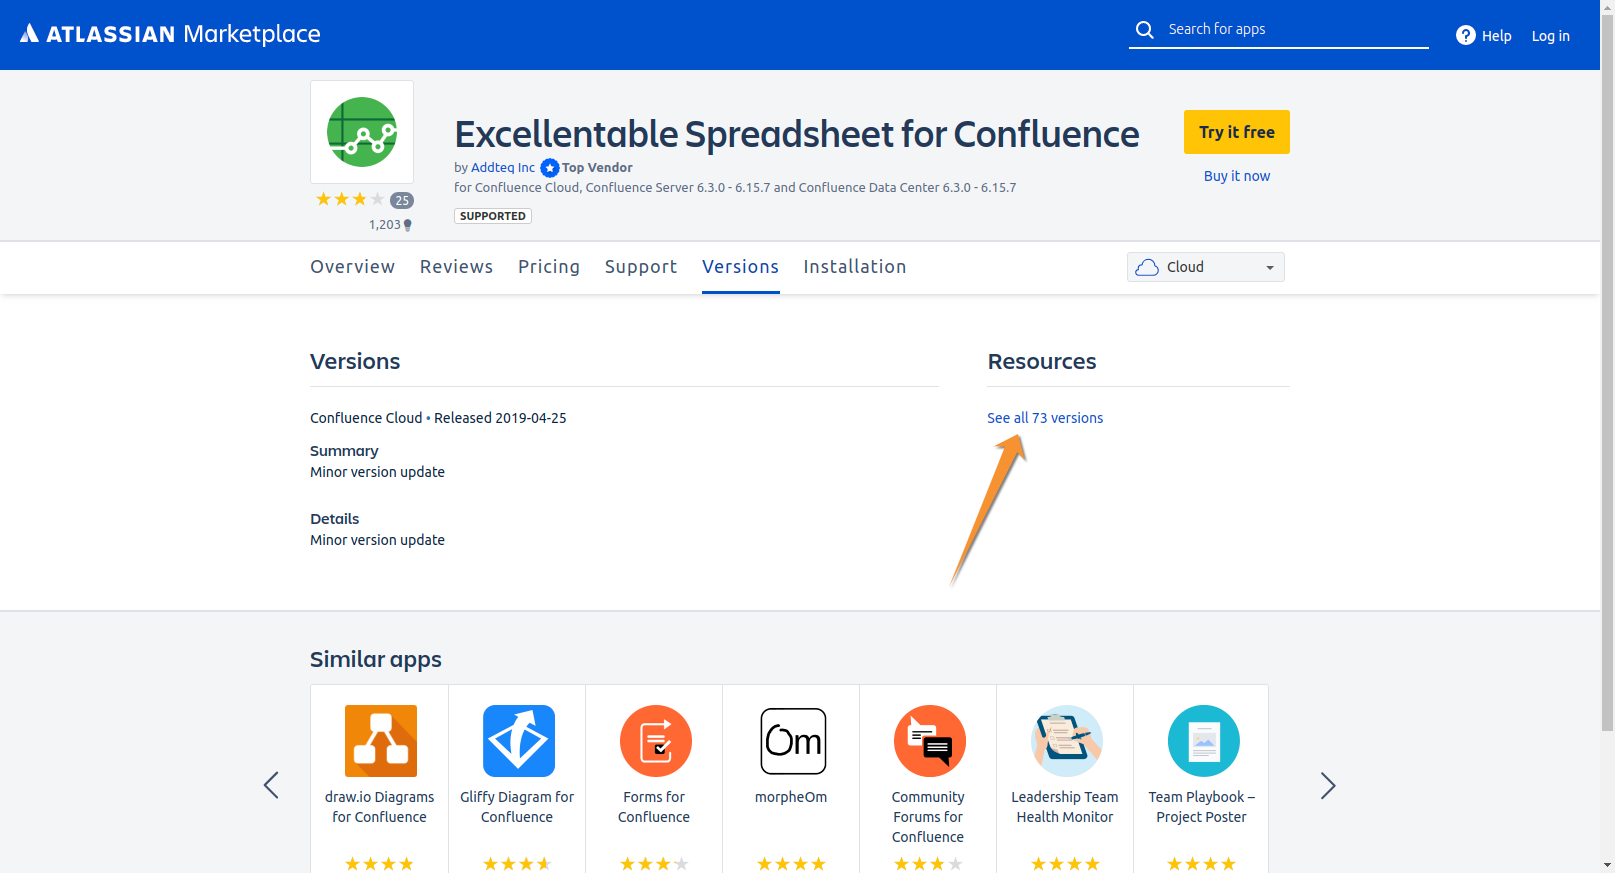Switch to the Support tab
The width and height of the screenshot is (1615, 873).
(641, 267)
